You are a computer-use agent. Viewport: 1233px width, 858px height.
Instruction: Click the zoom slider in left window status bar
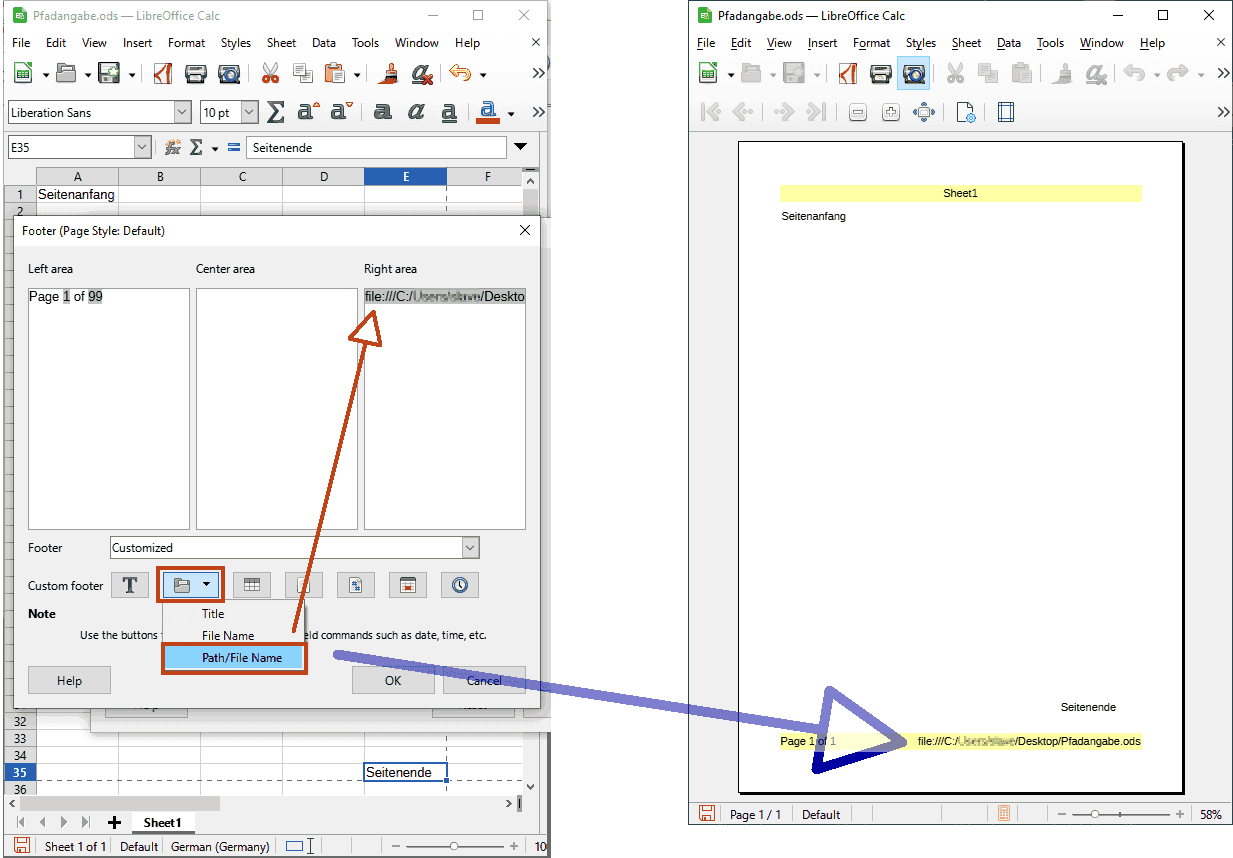click(x=454, y=846)
